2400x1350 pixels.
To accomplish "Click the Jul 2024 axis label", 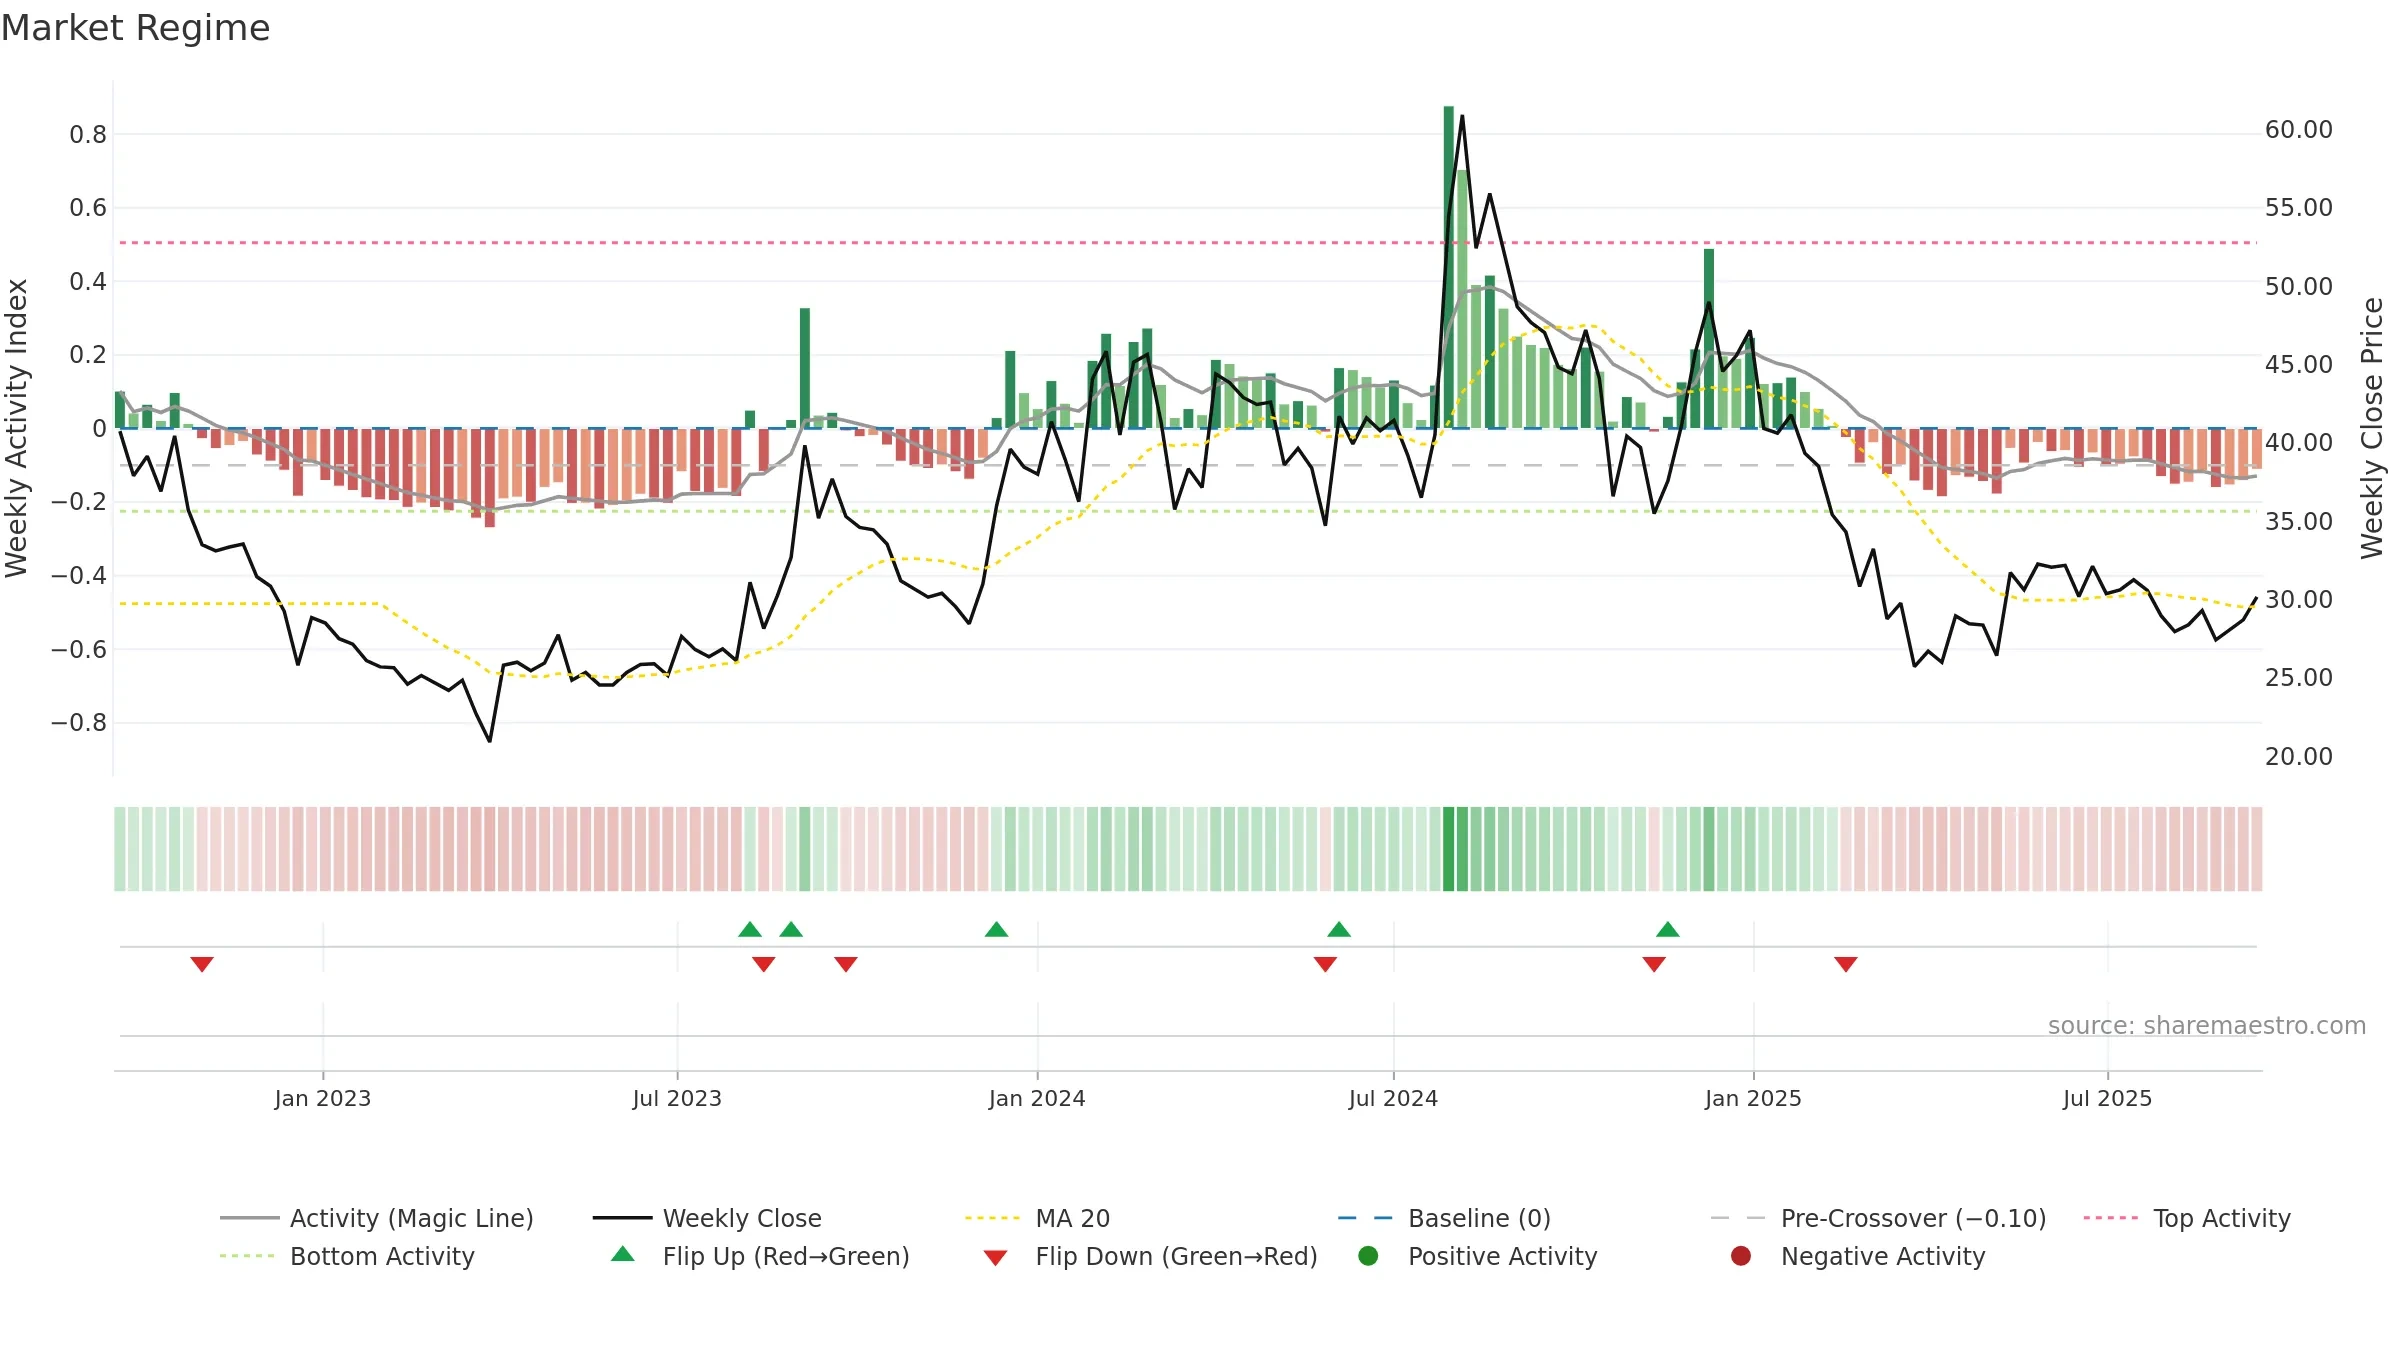I will pos(1393,1098).
